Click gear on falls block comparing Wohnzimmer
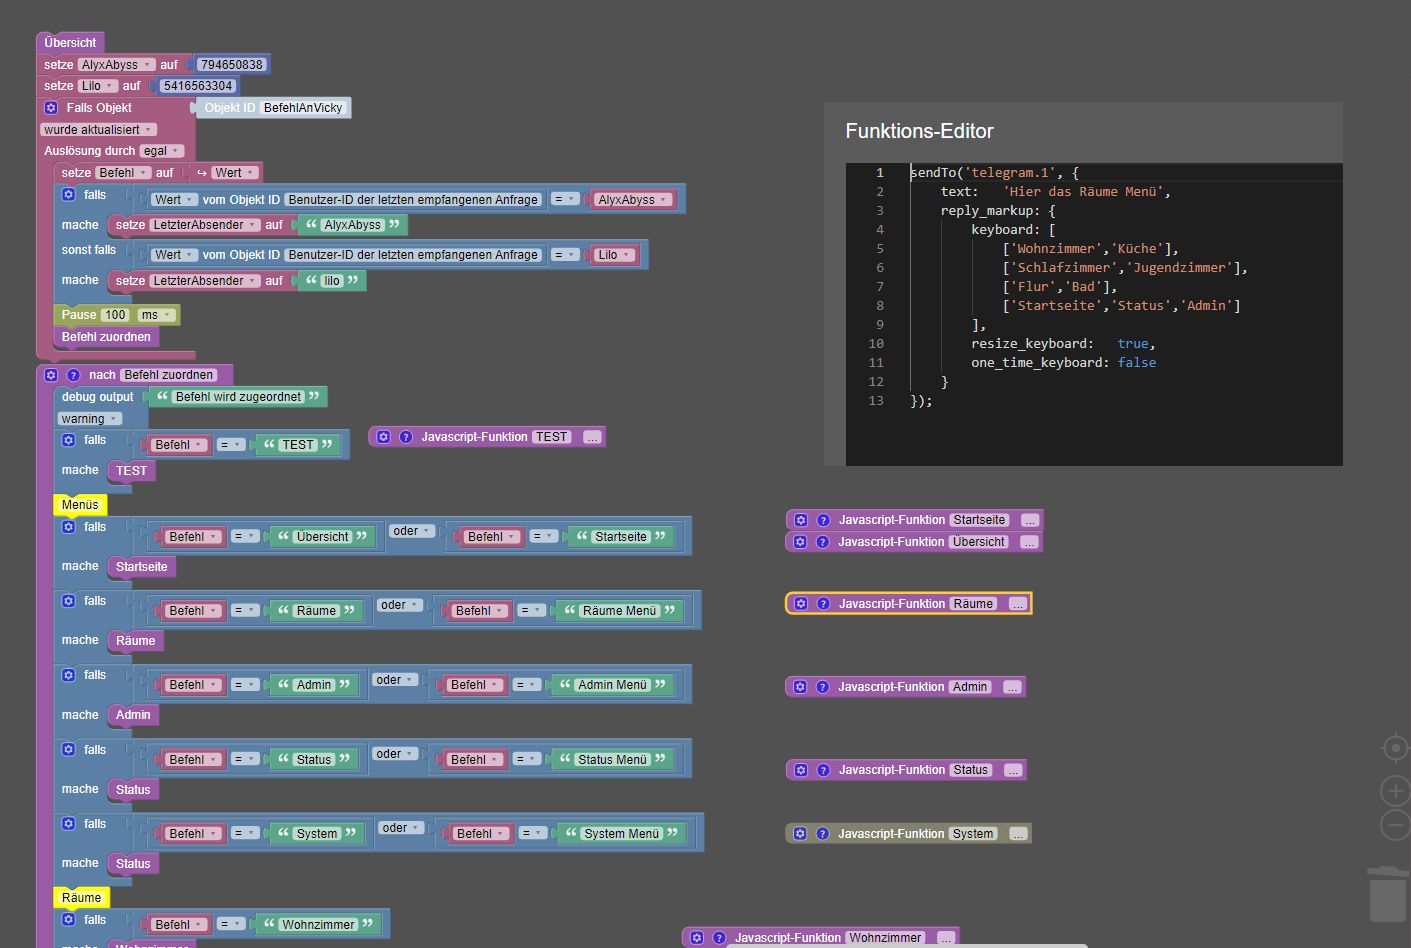 coord(69,920)
